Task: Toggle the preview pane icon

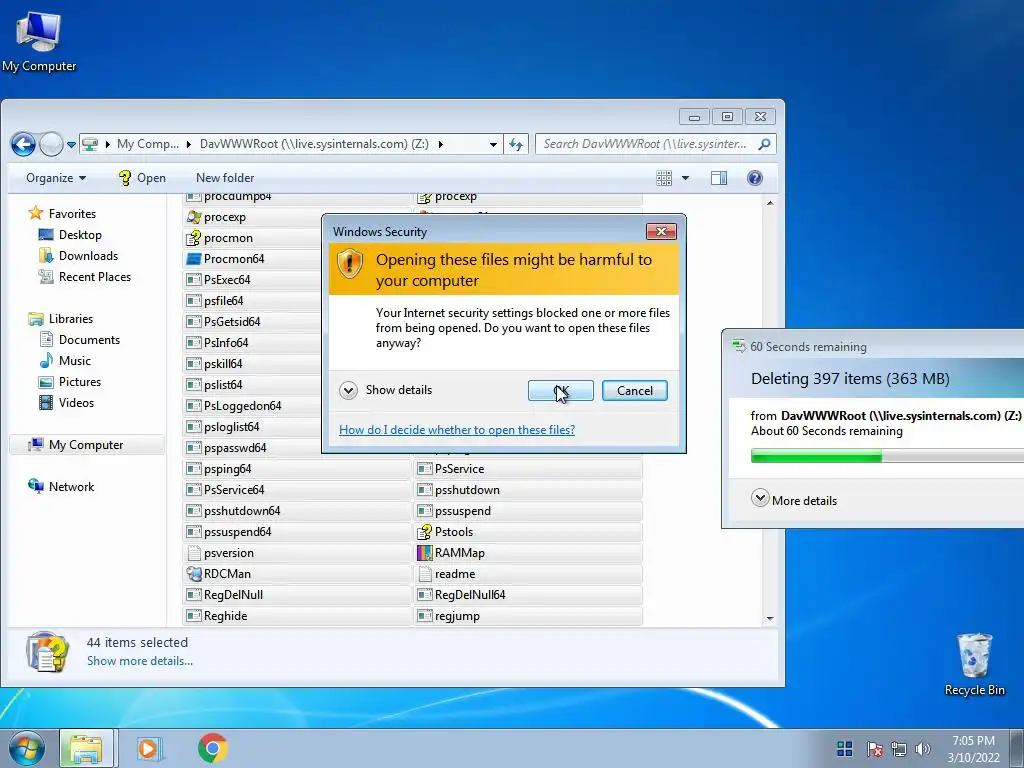Action: coord(719,178)
